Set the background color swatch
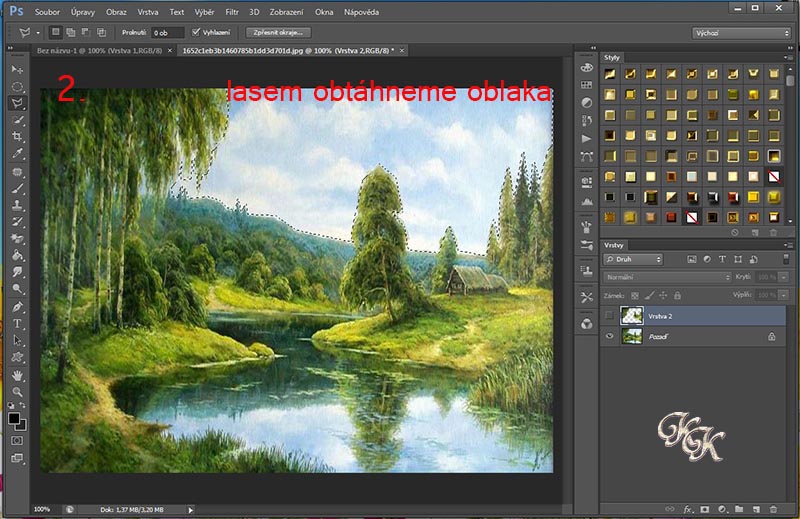The width and height of the screenshot is (800, 519). point(22,427)
